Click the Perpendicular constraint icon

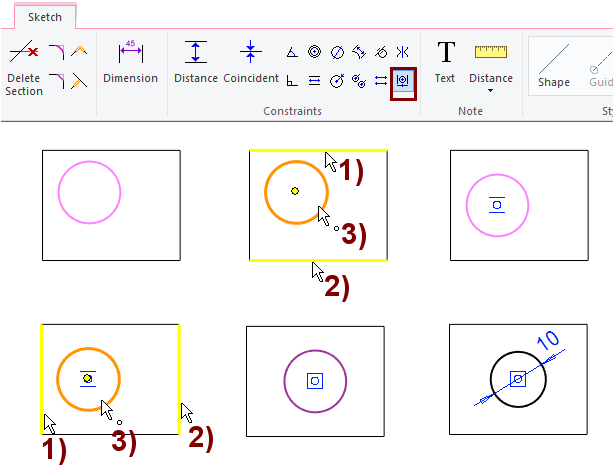coord(292,81)
